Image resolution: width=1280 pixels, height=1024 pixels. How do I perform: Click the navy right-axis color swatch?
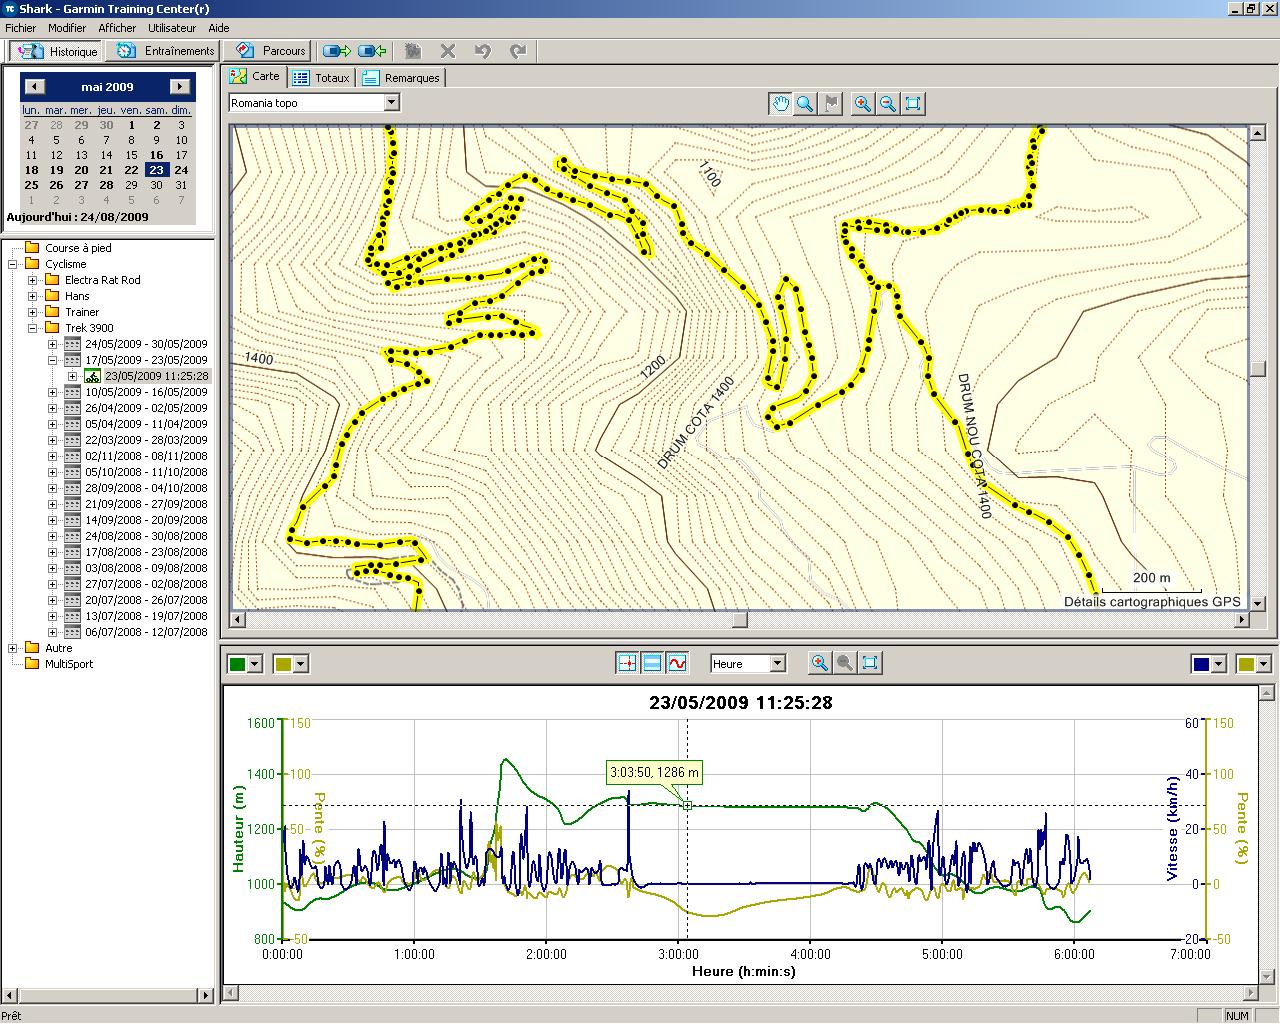pyautogui.click(x=1201, y=663)
